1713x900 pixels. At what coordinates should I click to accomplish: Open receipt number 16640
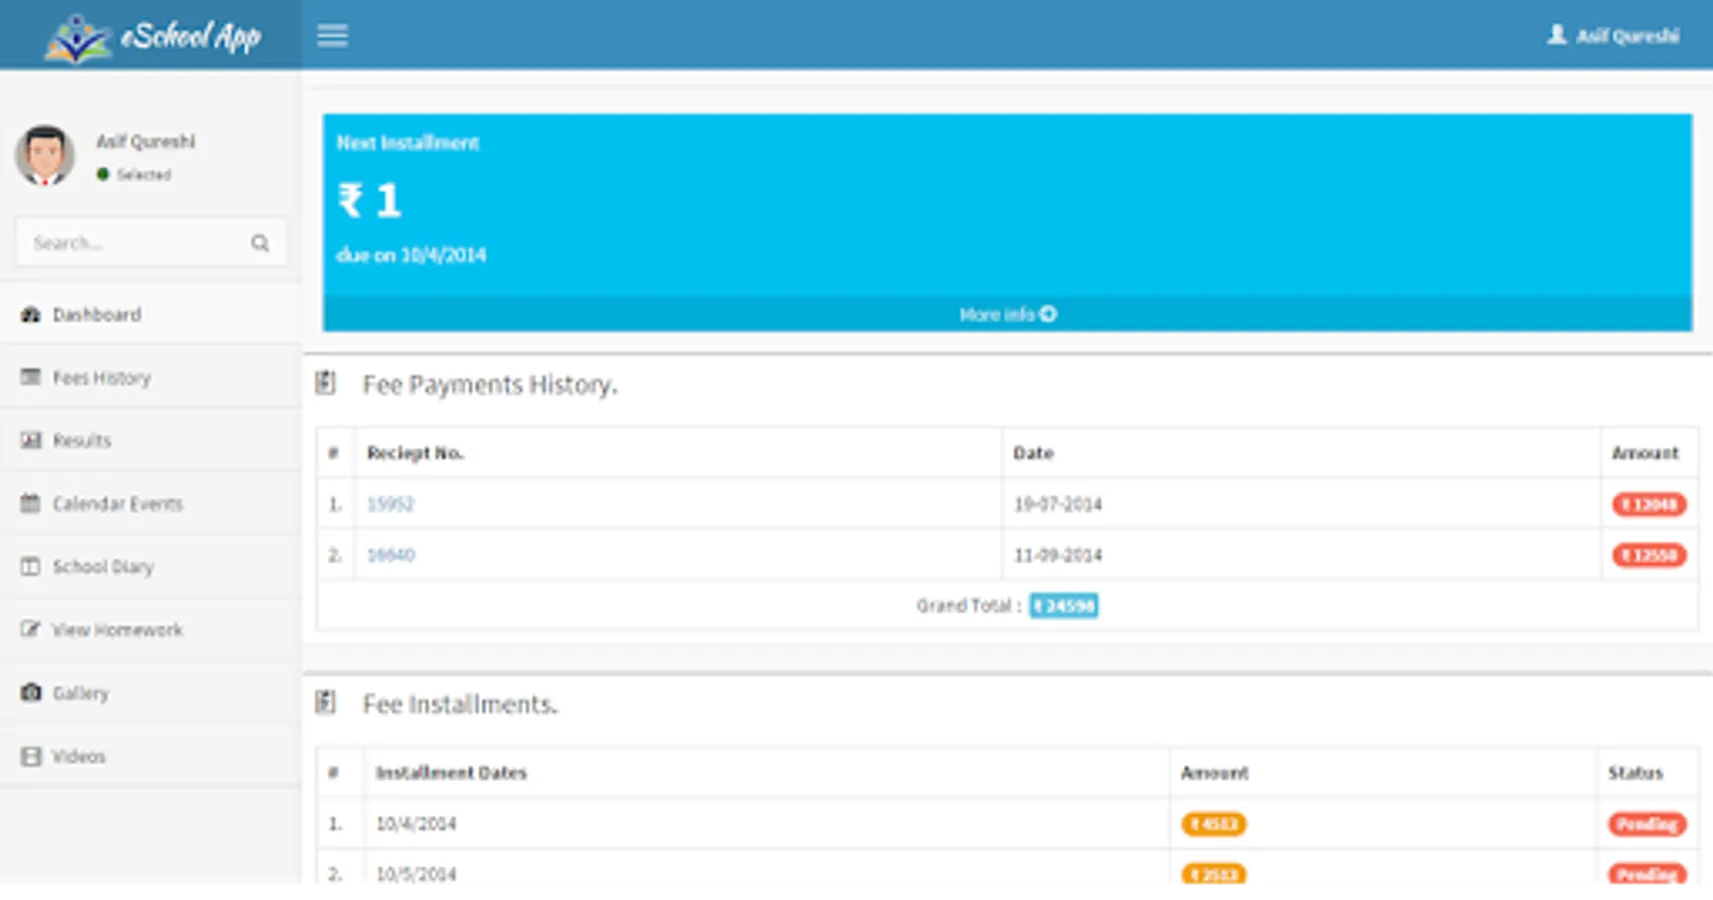click(392, 555)
